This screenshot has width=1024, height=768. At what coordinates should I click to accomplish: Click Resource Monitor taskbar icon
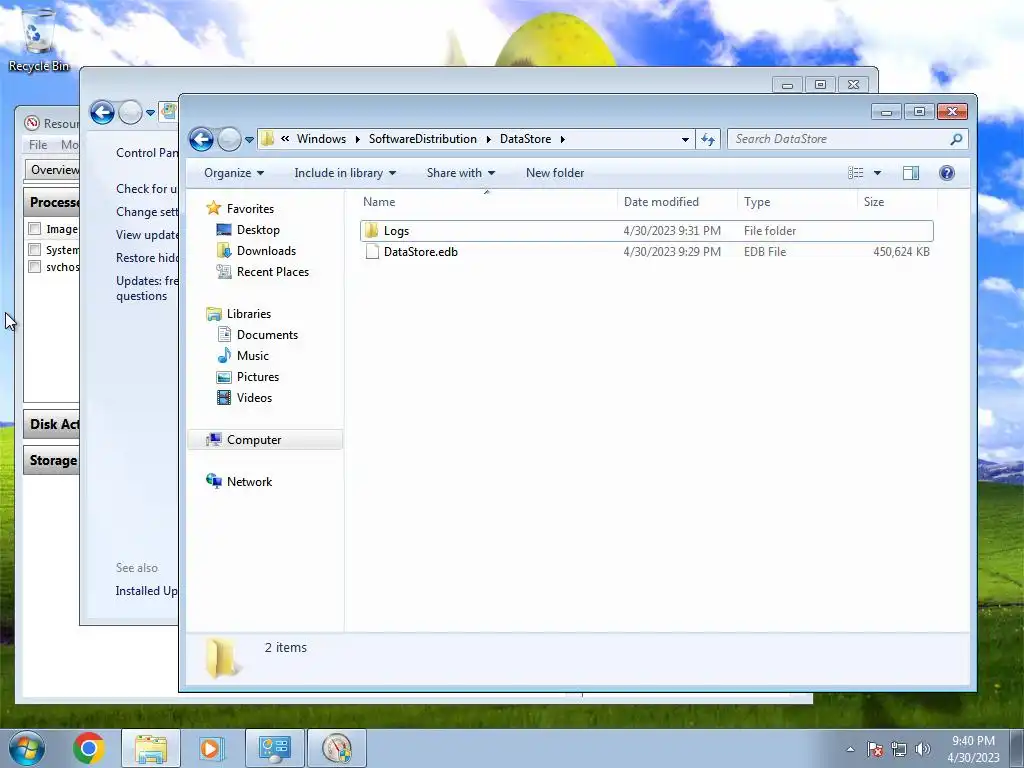click(x=336, y=748)
